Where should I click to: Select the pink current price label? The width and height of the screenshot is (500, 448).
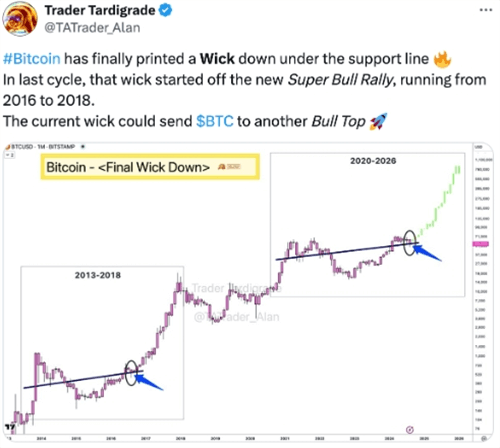coord(481,244)
